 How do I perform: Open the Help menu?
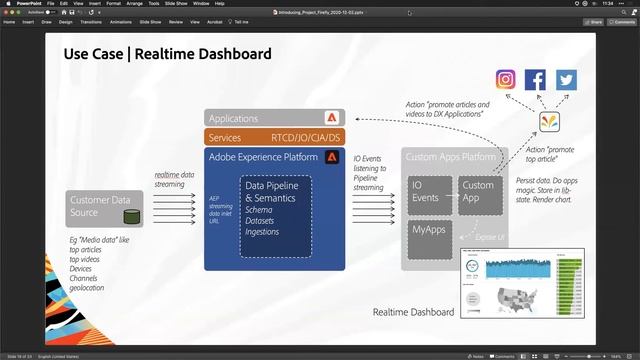click(220, 3)
